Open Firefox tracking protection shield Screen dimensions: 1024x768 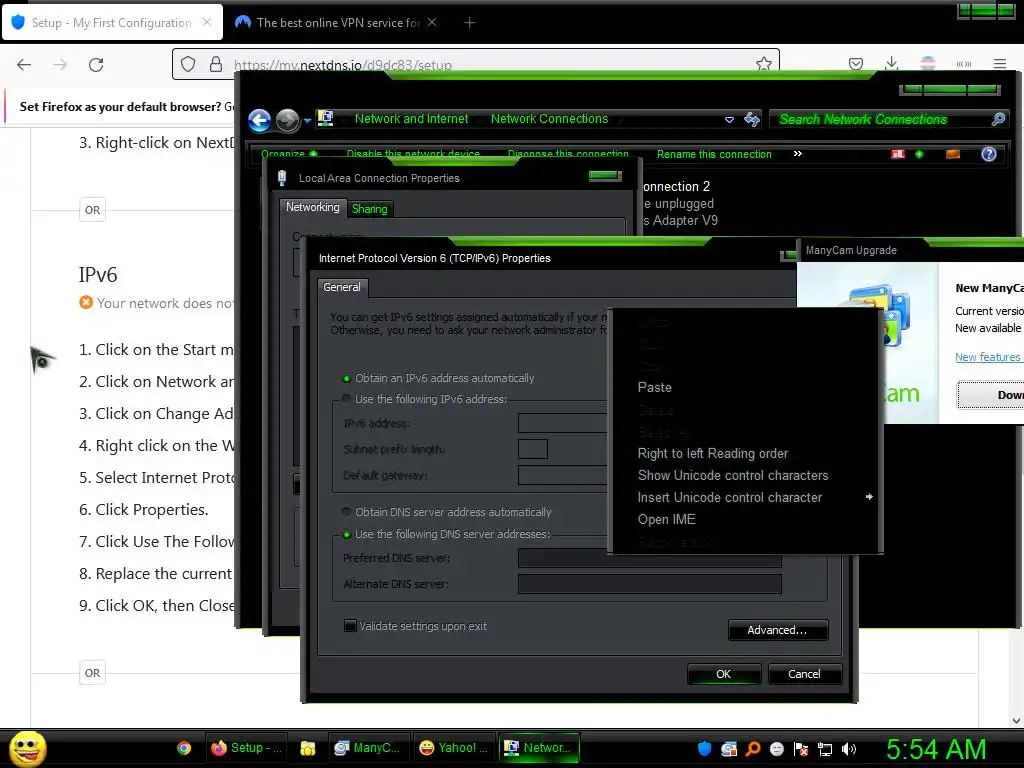[x=188, y=64]
